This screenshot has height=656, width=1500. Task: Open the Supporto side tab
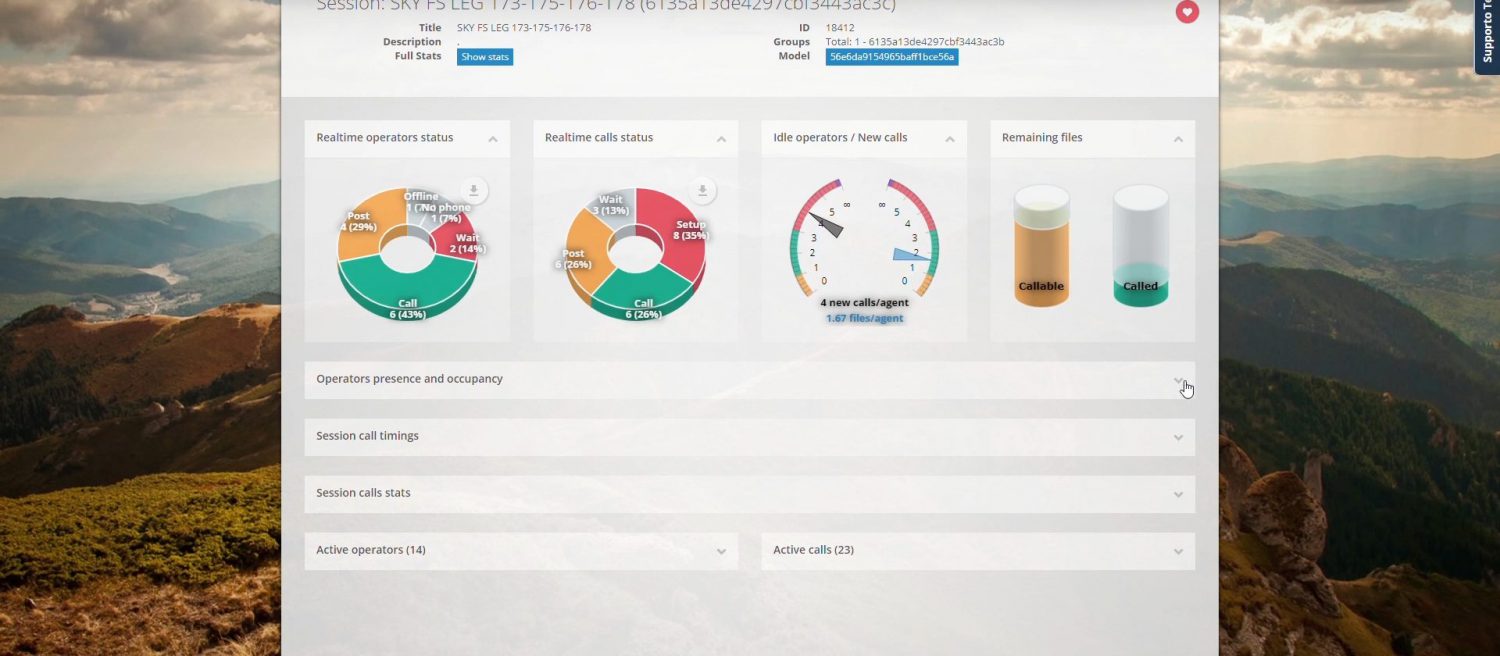pos(1487,37)
